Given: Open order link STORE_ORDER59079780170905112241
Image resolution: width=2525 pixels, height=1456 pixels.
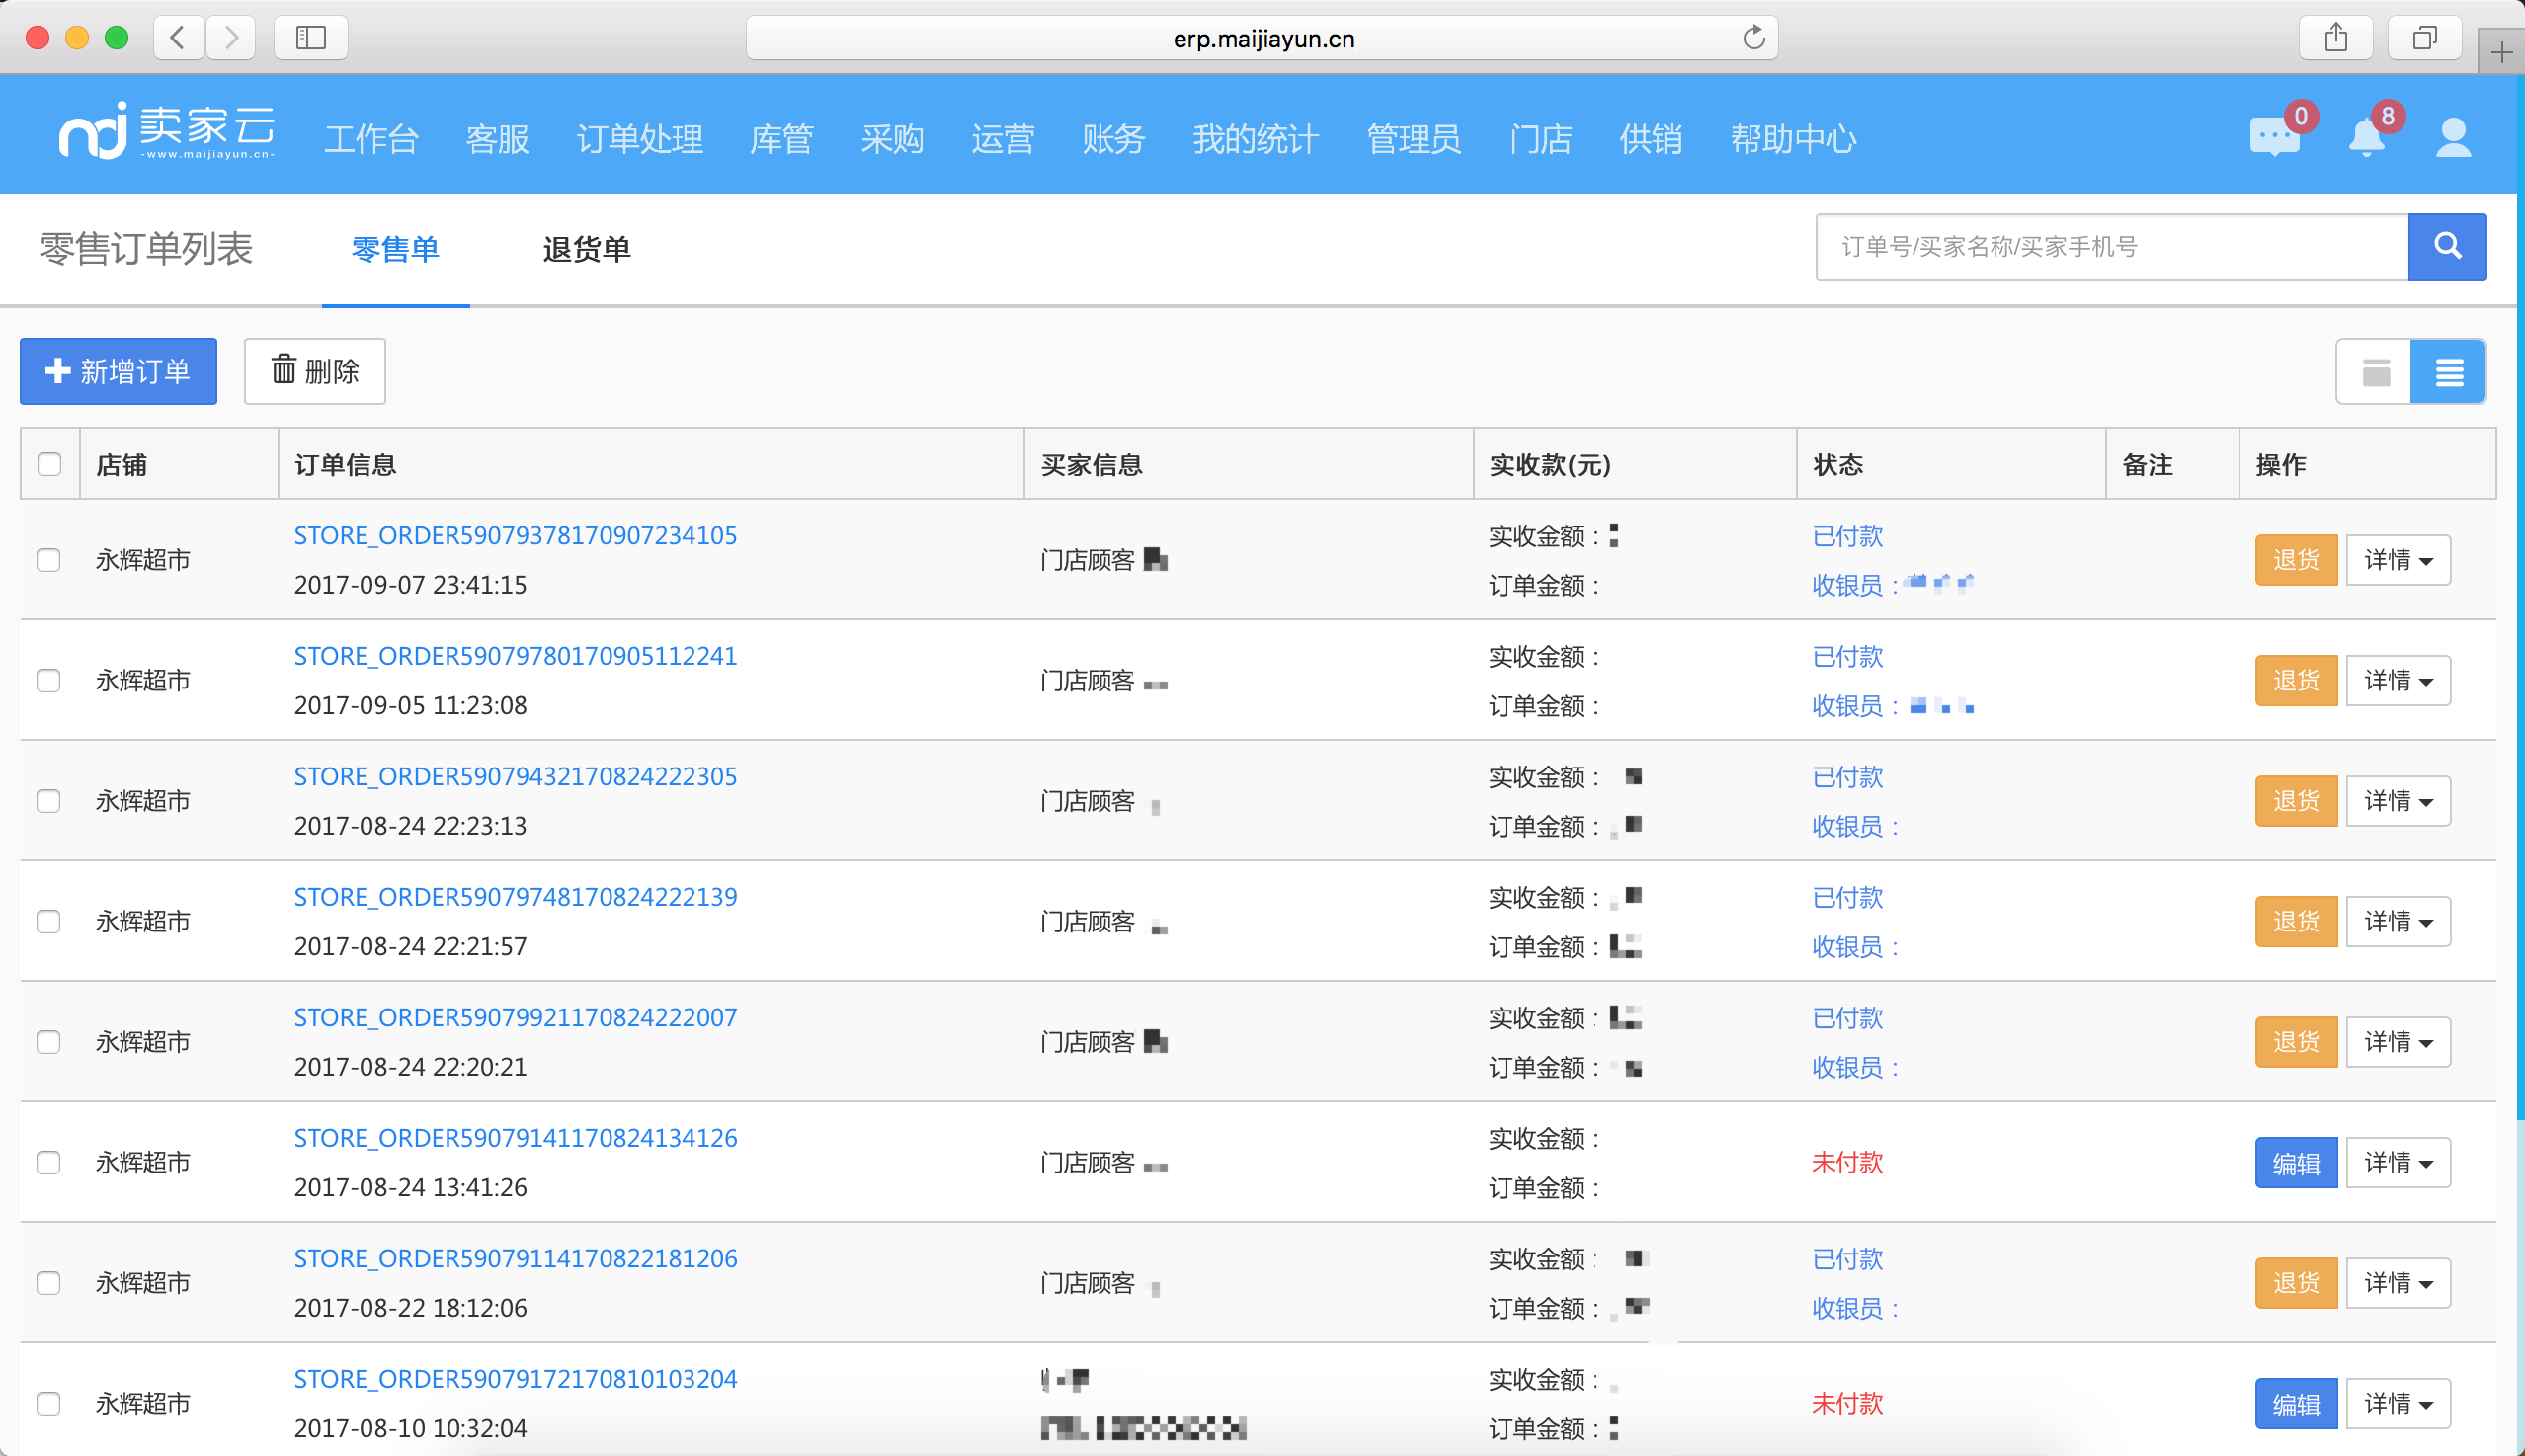Looking at the screenshot, I should tap(515, 656).
